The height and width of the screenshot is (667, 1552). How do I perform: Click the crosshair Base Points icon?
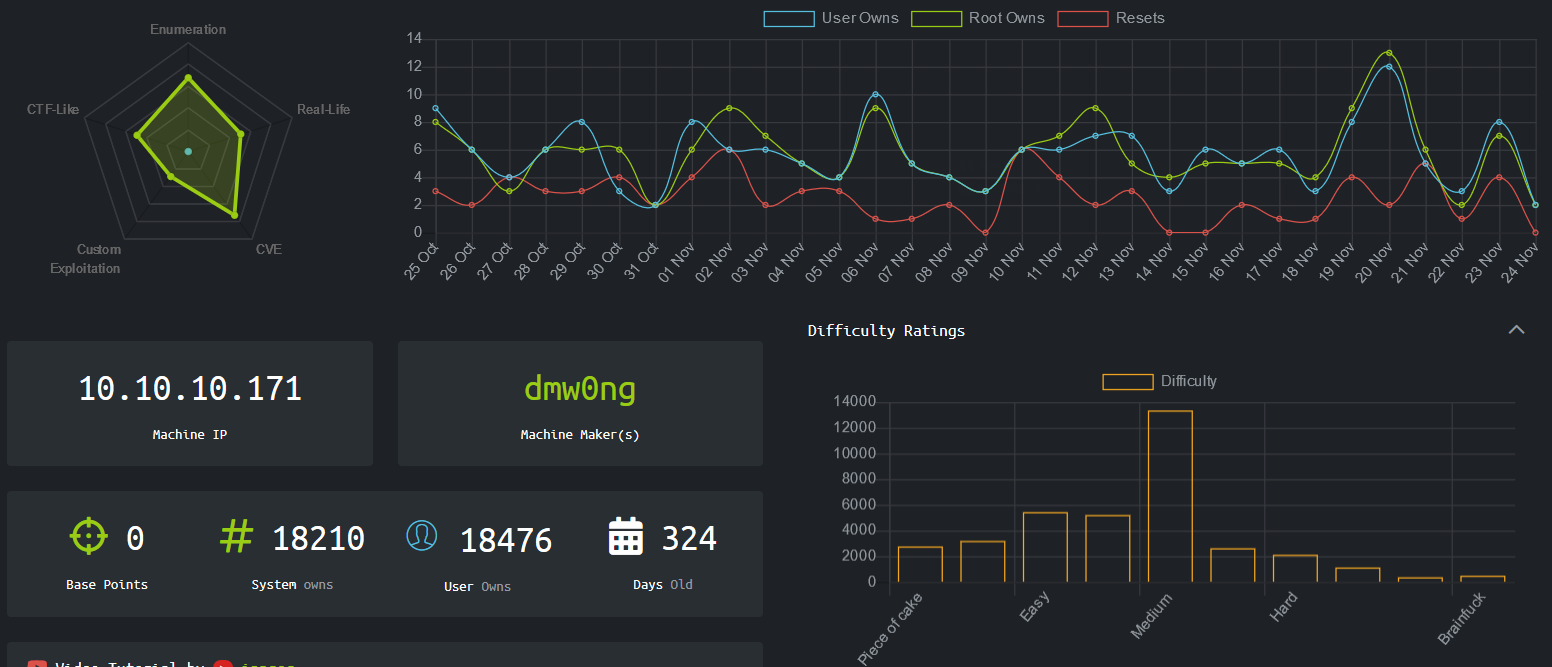pos(88,536)
